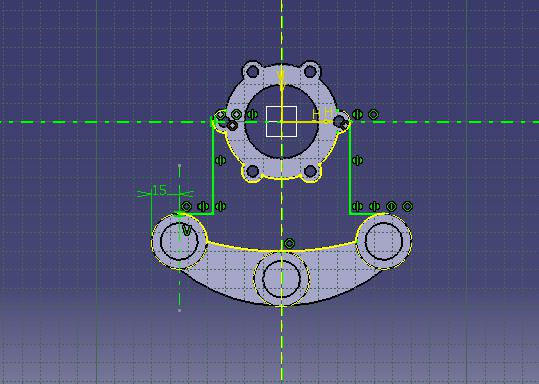This screenshot has width=539, height=384.
Task: Select the white origin square at sketch center
Action: pos(282,122)
